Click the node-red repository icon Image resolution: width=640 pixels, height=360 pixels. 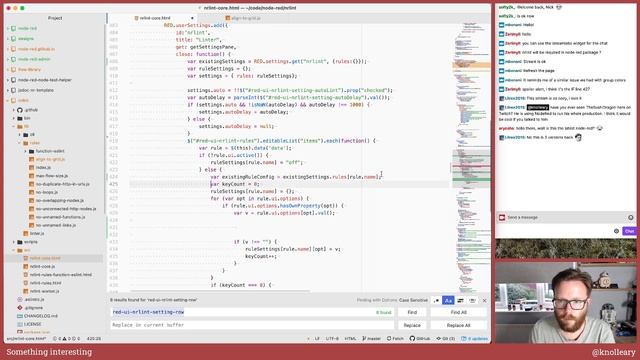tap(13, 28)
